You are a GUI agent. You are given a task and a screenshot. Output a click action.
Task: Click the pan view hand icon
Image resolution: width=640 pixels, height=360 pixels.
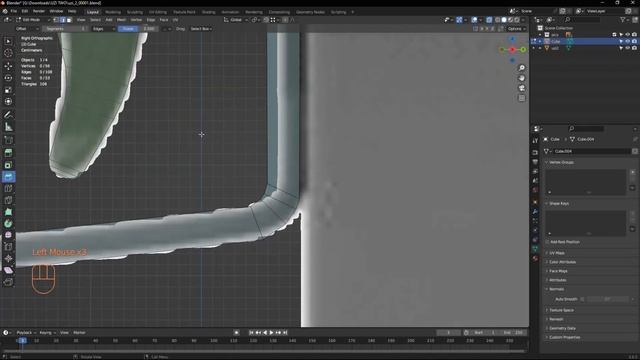(x=522, y=78)
